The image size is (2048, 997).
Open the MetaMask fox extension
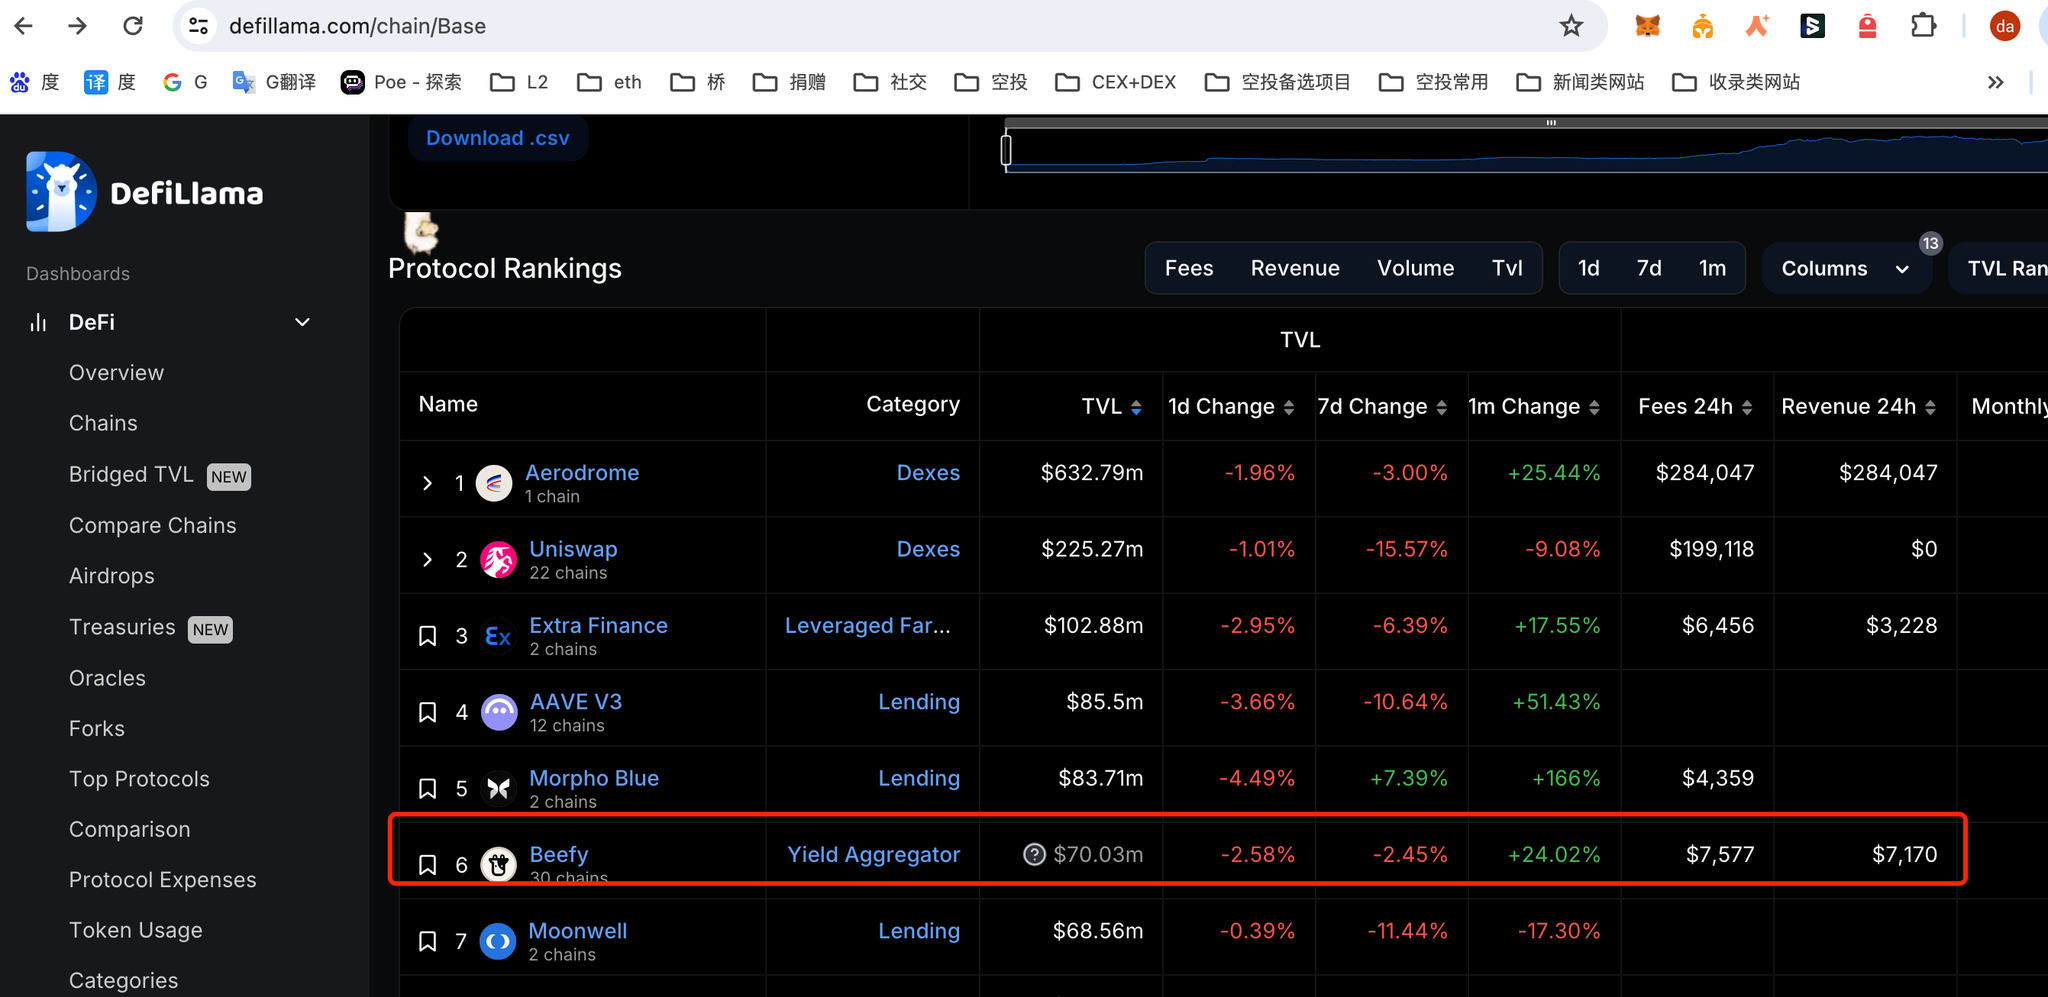click(x=1647, y=26)
